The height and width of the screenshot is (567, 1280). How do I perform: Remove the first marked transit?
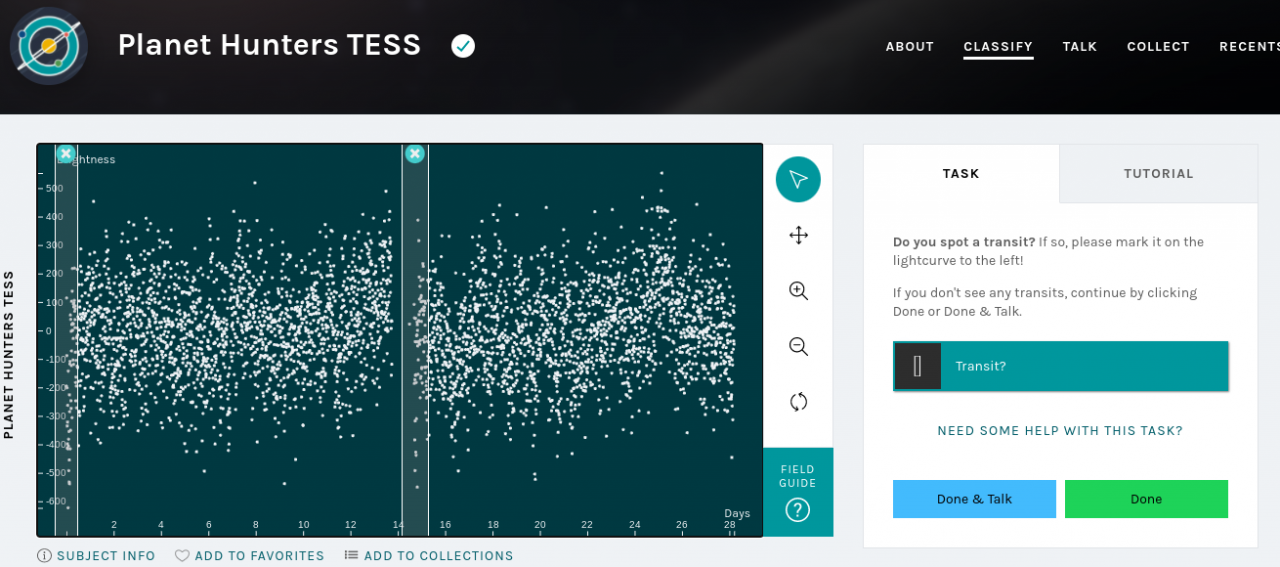[66, 153]
